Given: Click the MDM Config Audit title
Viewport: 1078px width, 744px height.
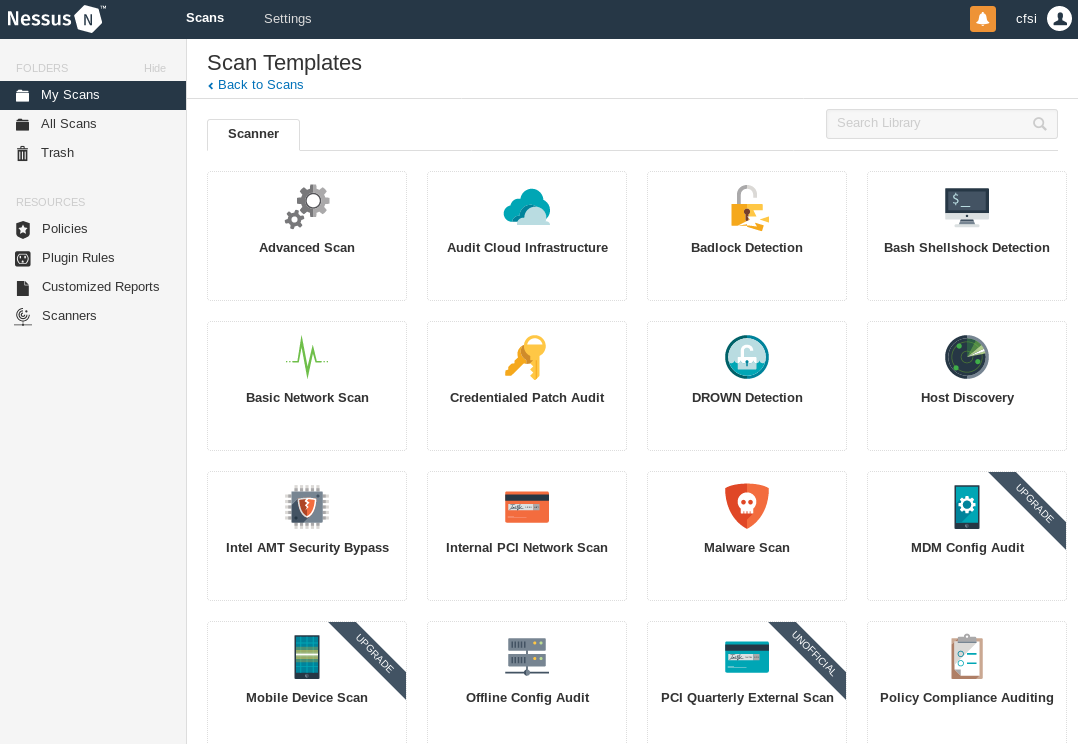Looking at the screenshot, I should [x=967, y=547].
